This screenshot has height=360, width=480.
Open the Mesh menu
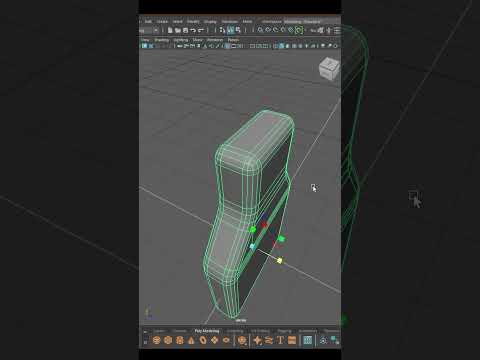coord(247,22)
